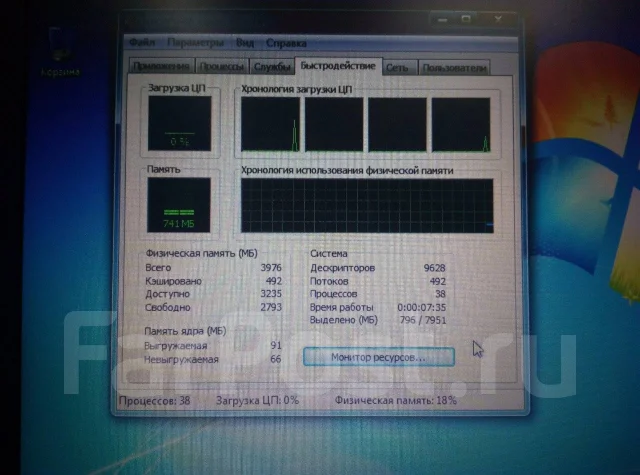Select the Быстродействие tab

[338, 66]
